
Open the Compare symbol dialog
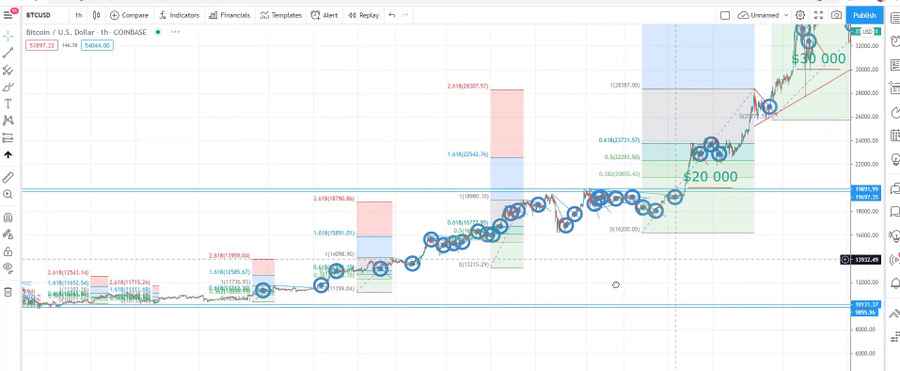coord(129,16)
